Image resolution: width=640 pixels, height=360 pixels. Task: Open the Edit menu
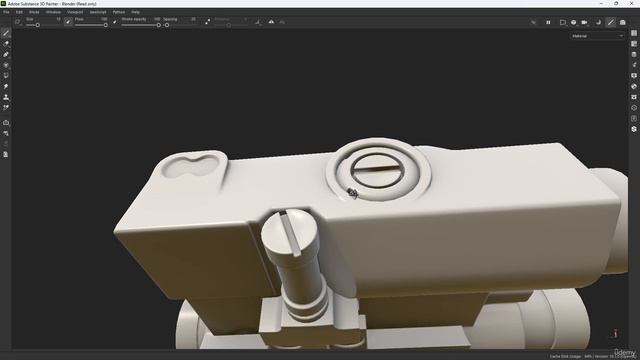click(19, 12)
